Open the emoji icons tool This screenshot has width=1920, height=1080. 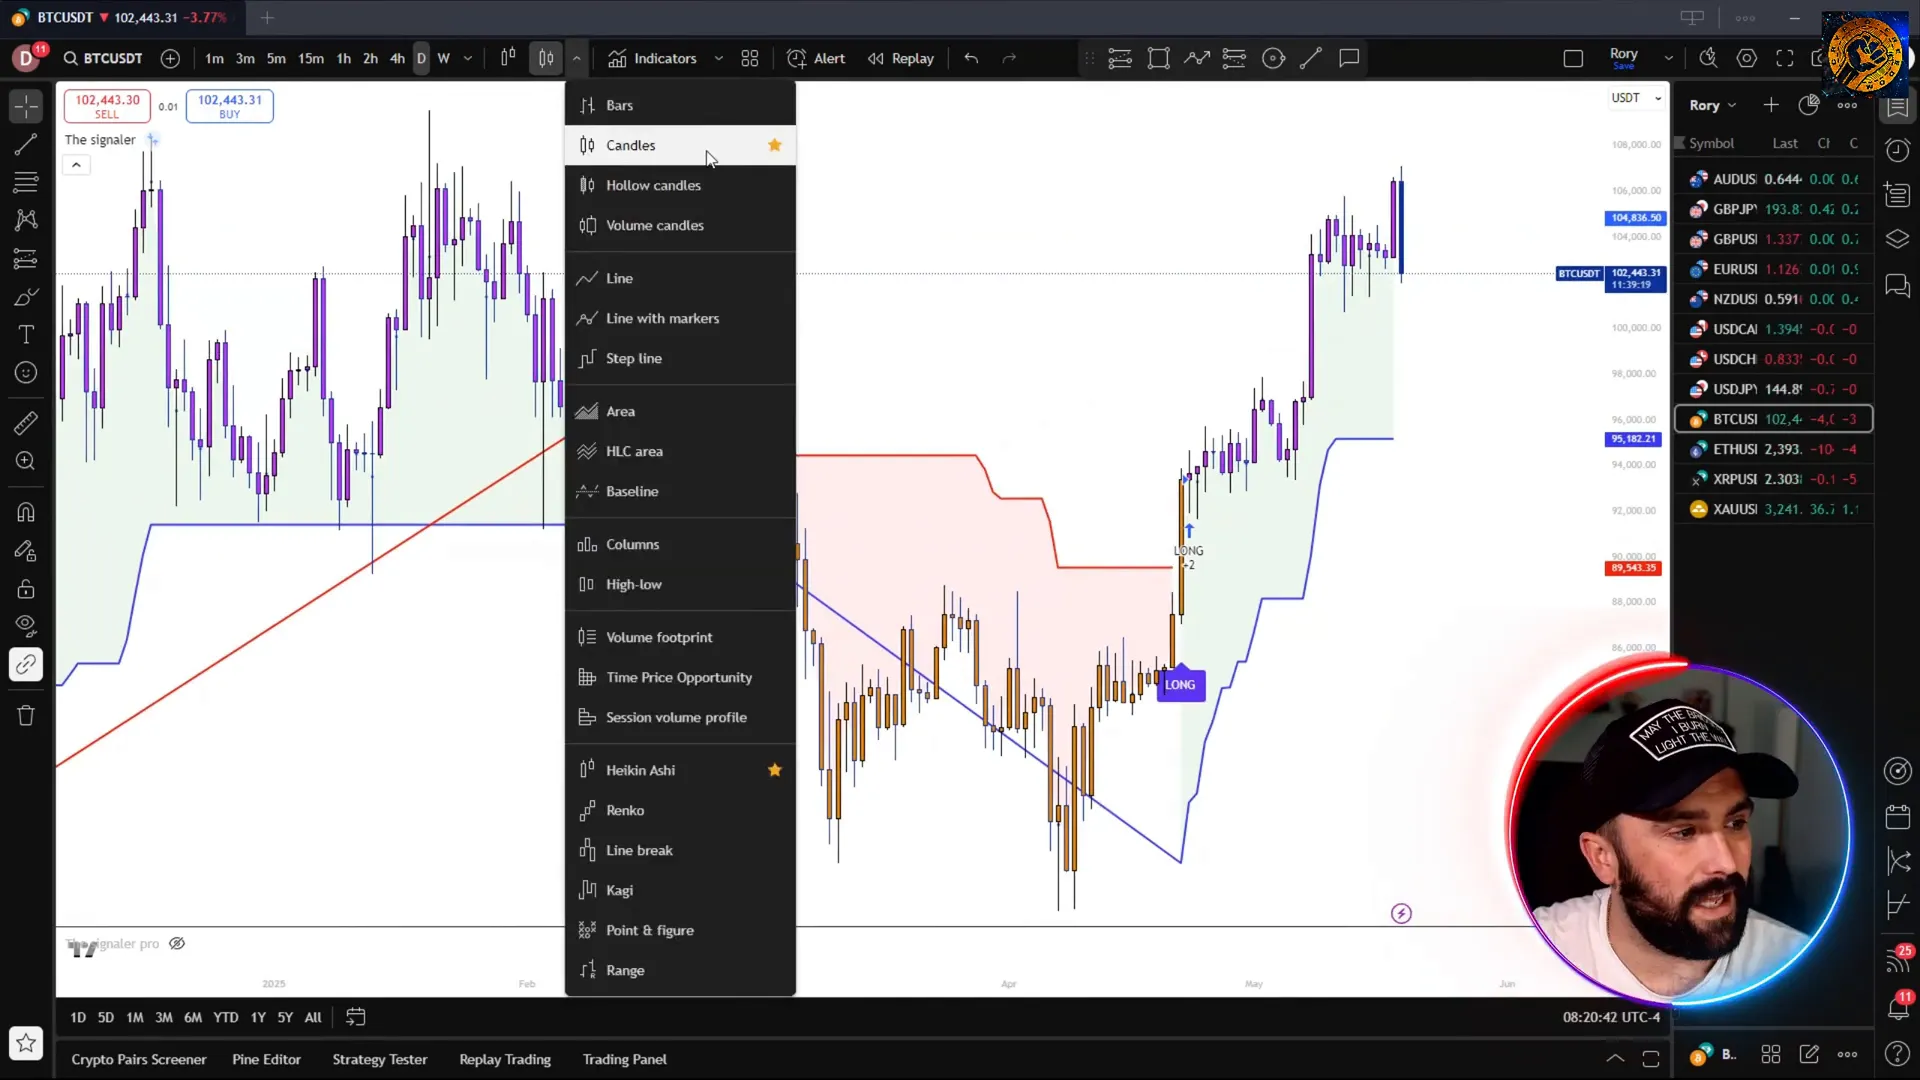point(26,373)
